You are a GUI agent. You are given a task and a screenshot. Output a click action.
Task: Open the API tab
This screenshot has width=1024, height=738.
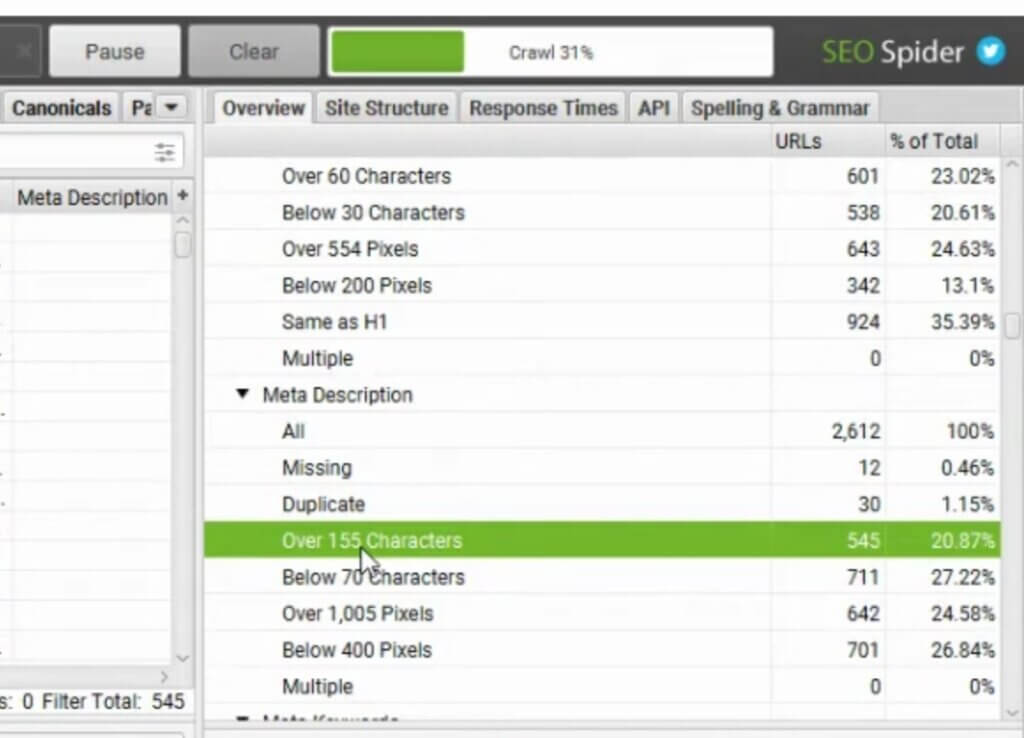[x=654, y=108]
